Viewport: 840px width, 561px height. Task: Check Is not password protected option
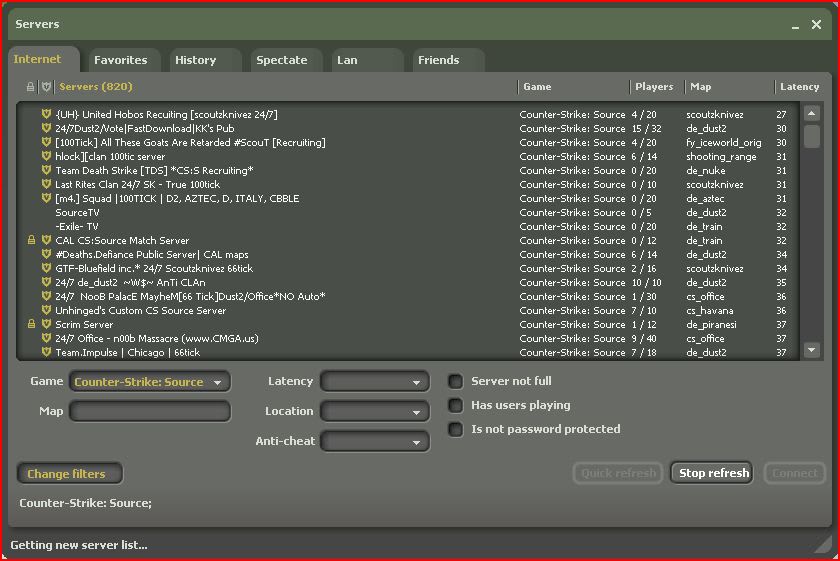(455, 430)
